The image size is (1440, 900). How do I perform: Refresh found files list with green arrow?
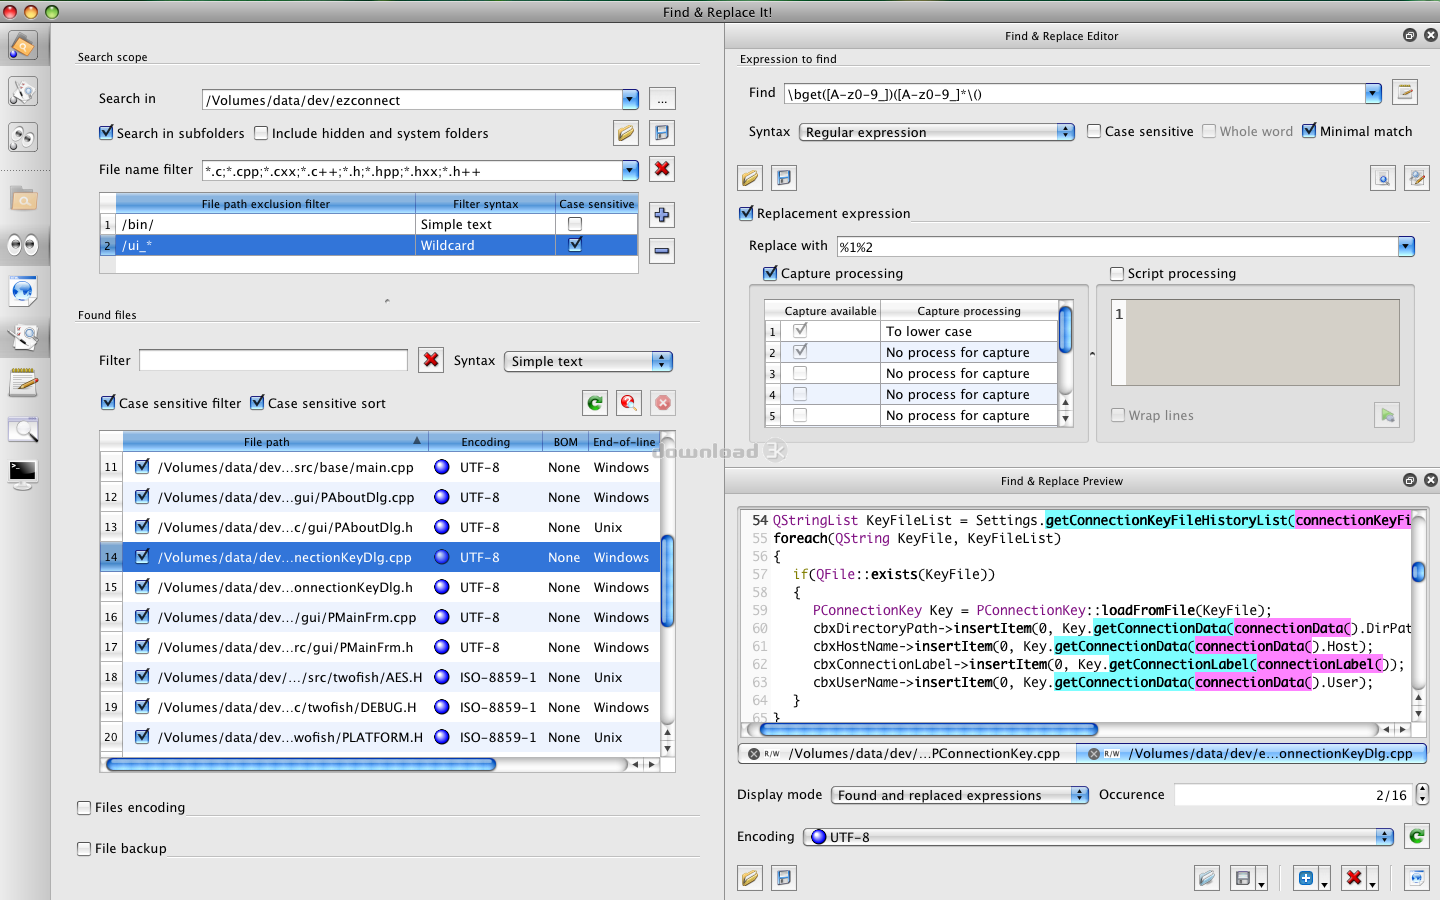pos(595,403)
